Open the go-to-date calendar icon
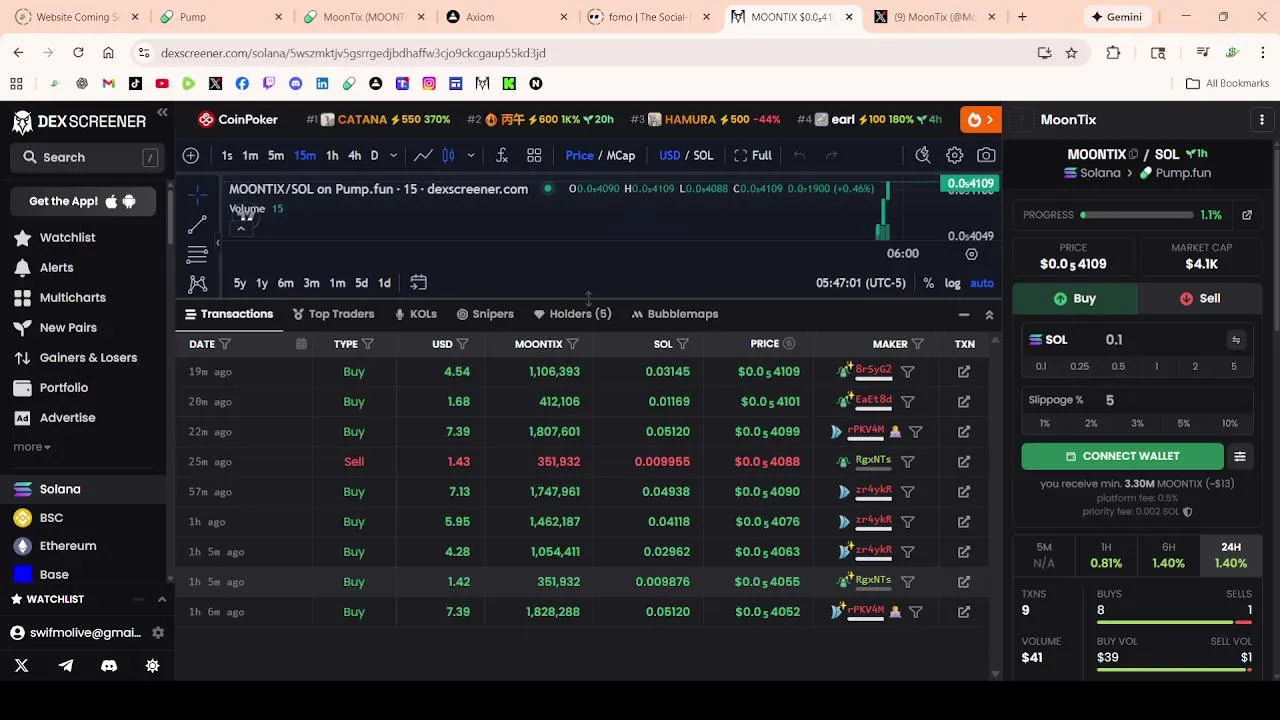The height and width of the screenshot is (720, 1280). [418, 283]
